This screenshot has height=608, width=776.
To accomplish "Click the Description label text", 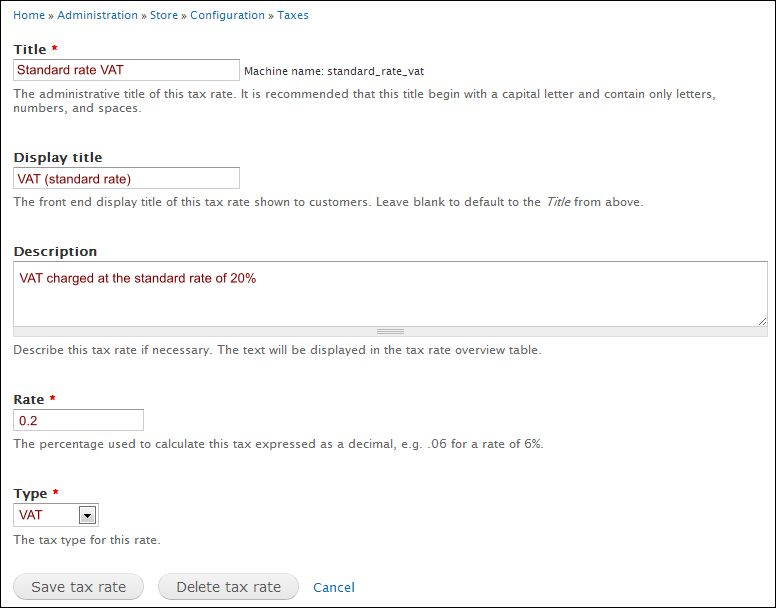I will (x=55, y=251).
